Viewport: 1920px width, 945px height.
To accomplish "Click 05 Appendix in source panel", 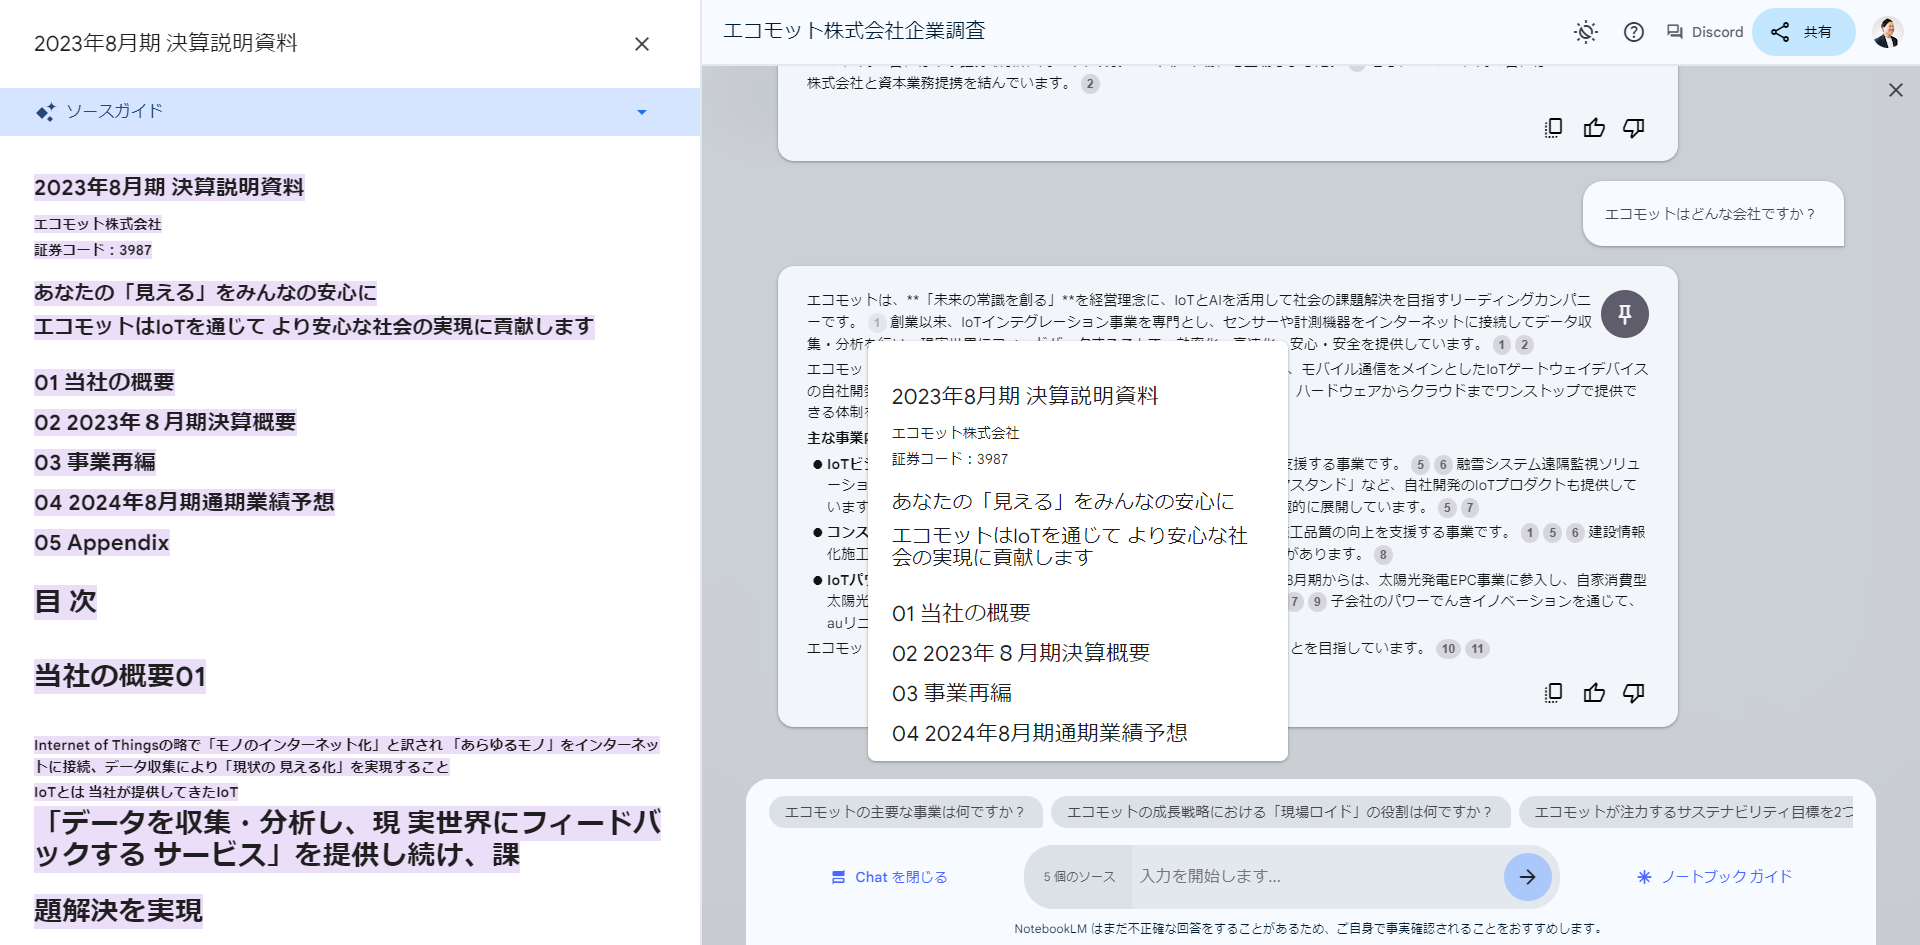I will pyautogui.click(x=102, y=543).
